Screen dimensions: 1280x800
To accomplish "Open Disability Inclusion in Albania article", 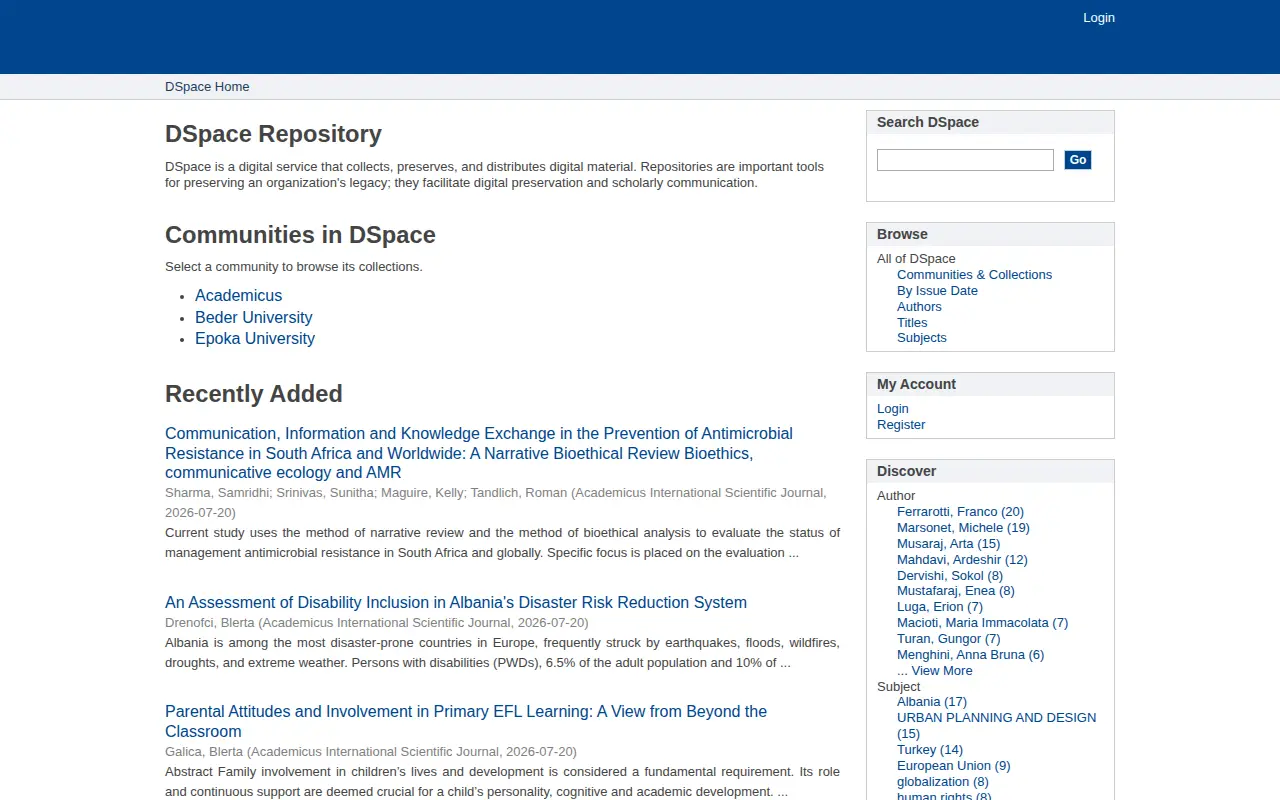I will pyautogui.click(x=456, y=603).
